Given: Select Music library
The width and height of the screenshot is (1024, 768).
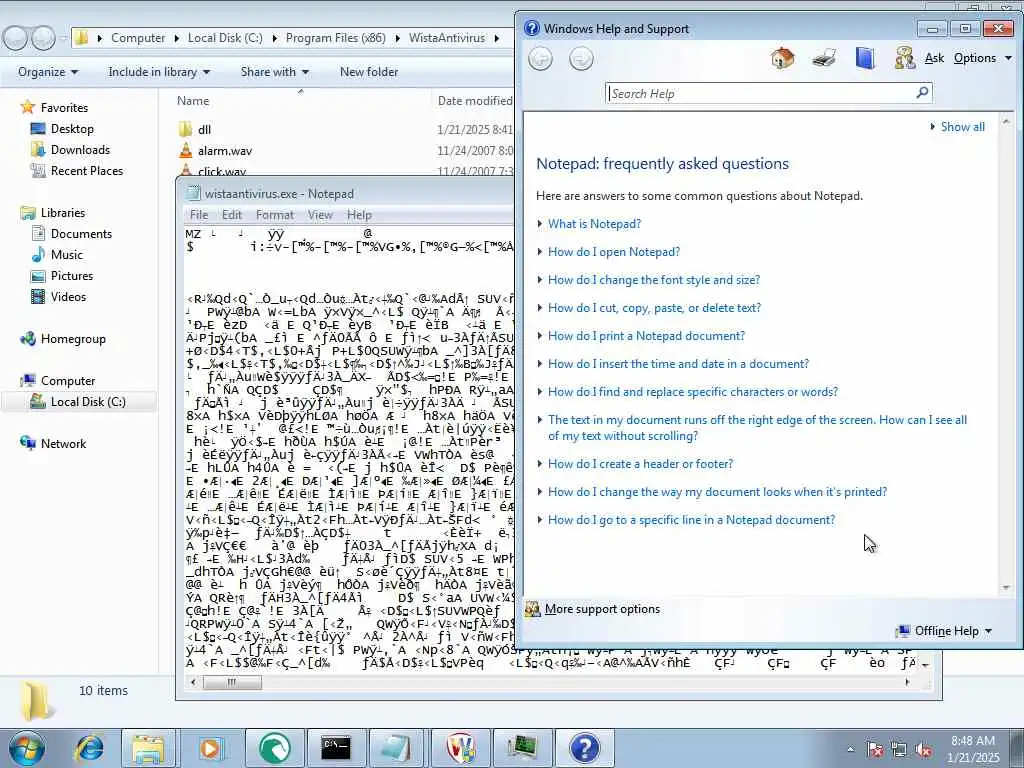Looking at the screenshot, I should pyautogui.click(x=67, y=255).
